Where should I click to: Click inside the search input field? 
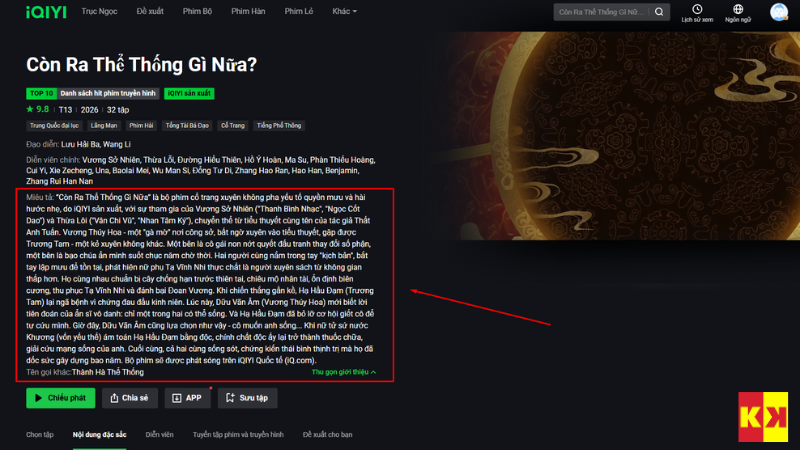[x=601, y=12]
